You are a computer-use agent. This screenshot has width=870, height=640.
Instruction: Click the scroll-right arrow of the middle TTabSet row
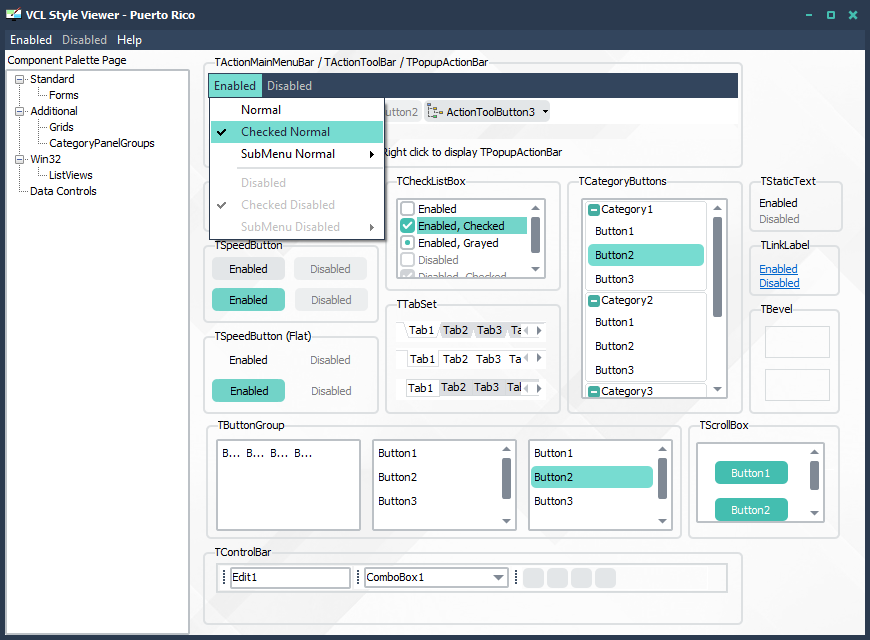pos(539,358)
